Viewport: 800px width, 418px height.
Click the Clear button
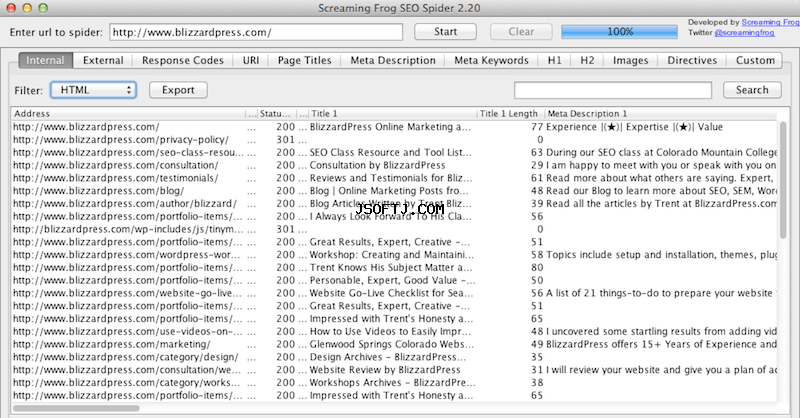coord(521,32)
